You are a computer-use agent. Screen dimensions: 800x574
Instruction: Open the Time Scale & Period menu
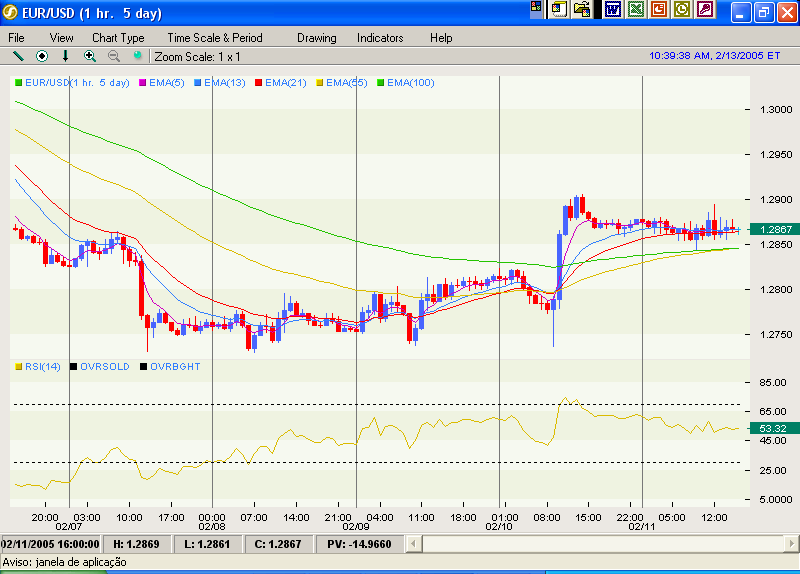[215, 38]
